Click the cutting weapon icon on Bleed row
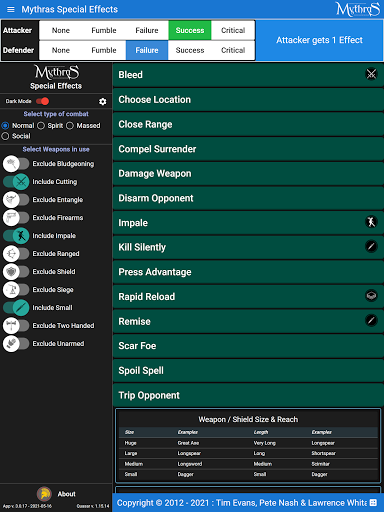This screenshot has width=384, height=512. (x=371, y=74)
